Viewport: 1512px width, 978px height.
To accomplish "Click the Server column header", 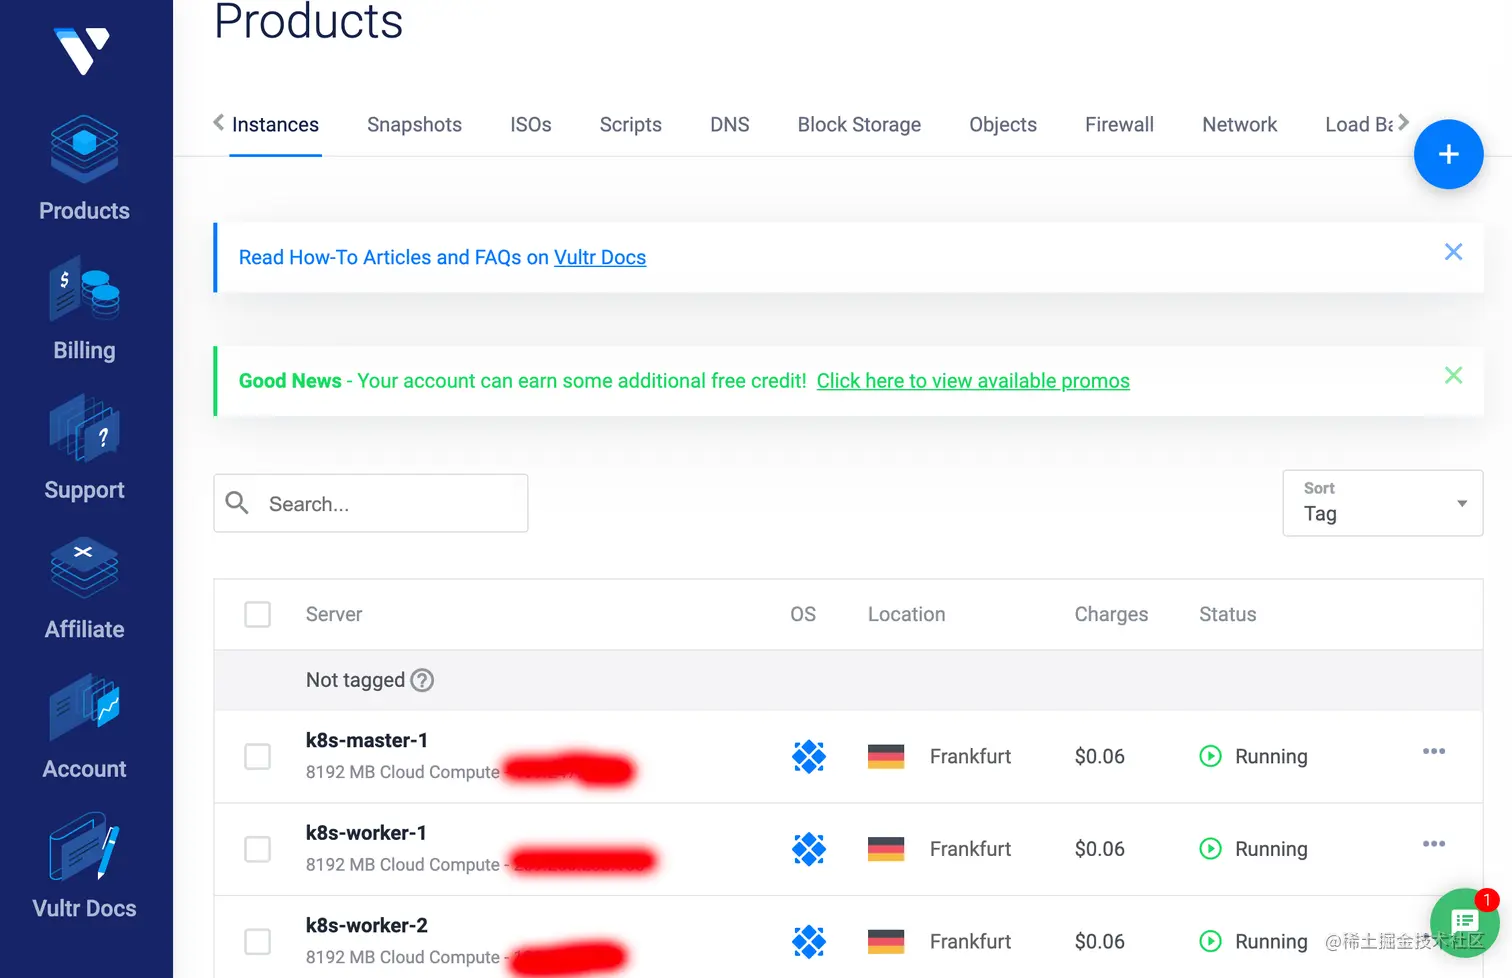I will click(334, 614).
